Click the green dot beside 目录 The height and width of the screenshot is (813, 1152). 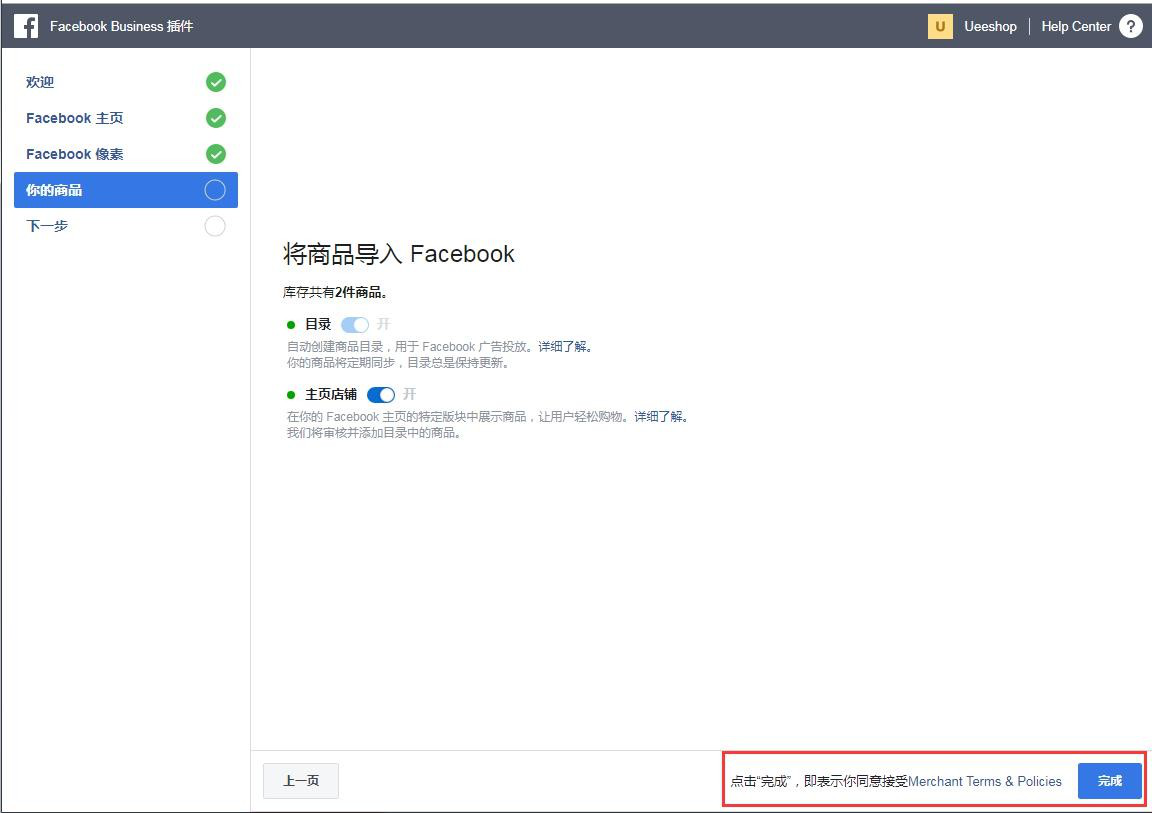click(291, 325)
